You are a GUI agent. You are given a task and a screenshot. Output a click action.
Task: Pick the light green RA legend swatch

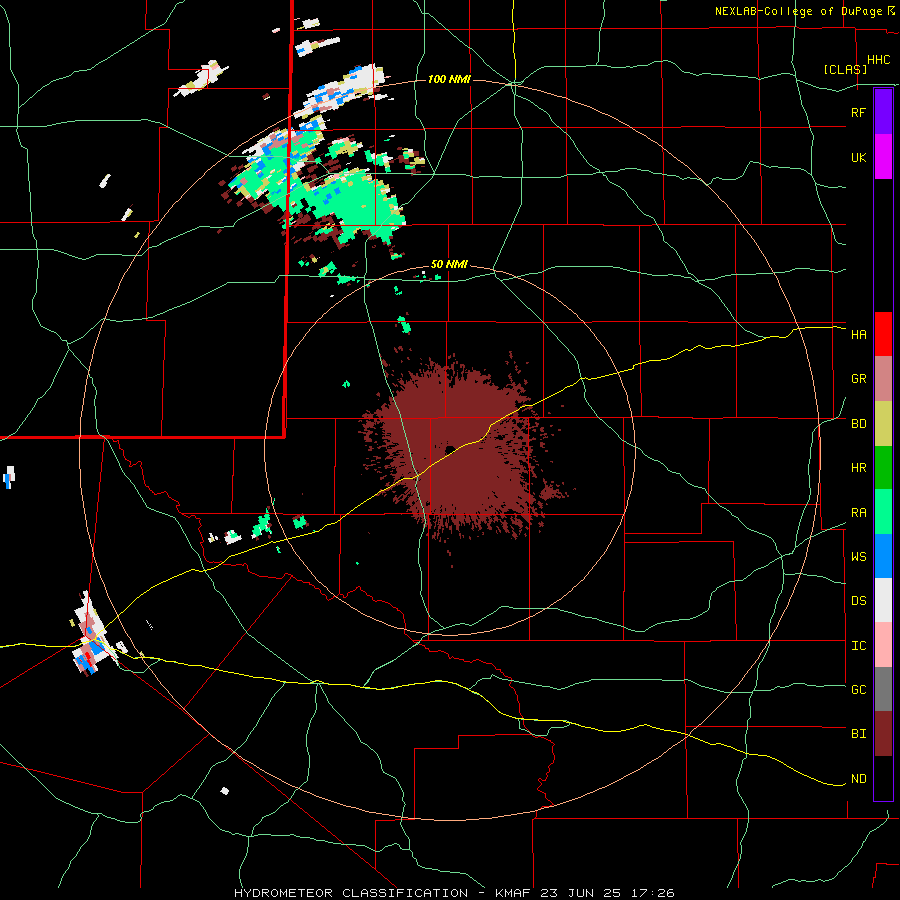pyautogui.click(x=883, y=512)
